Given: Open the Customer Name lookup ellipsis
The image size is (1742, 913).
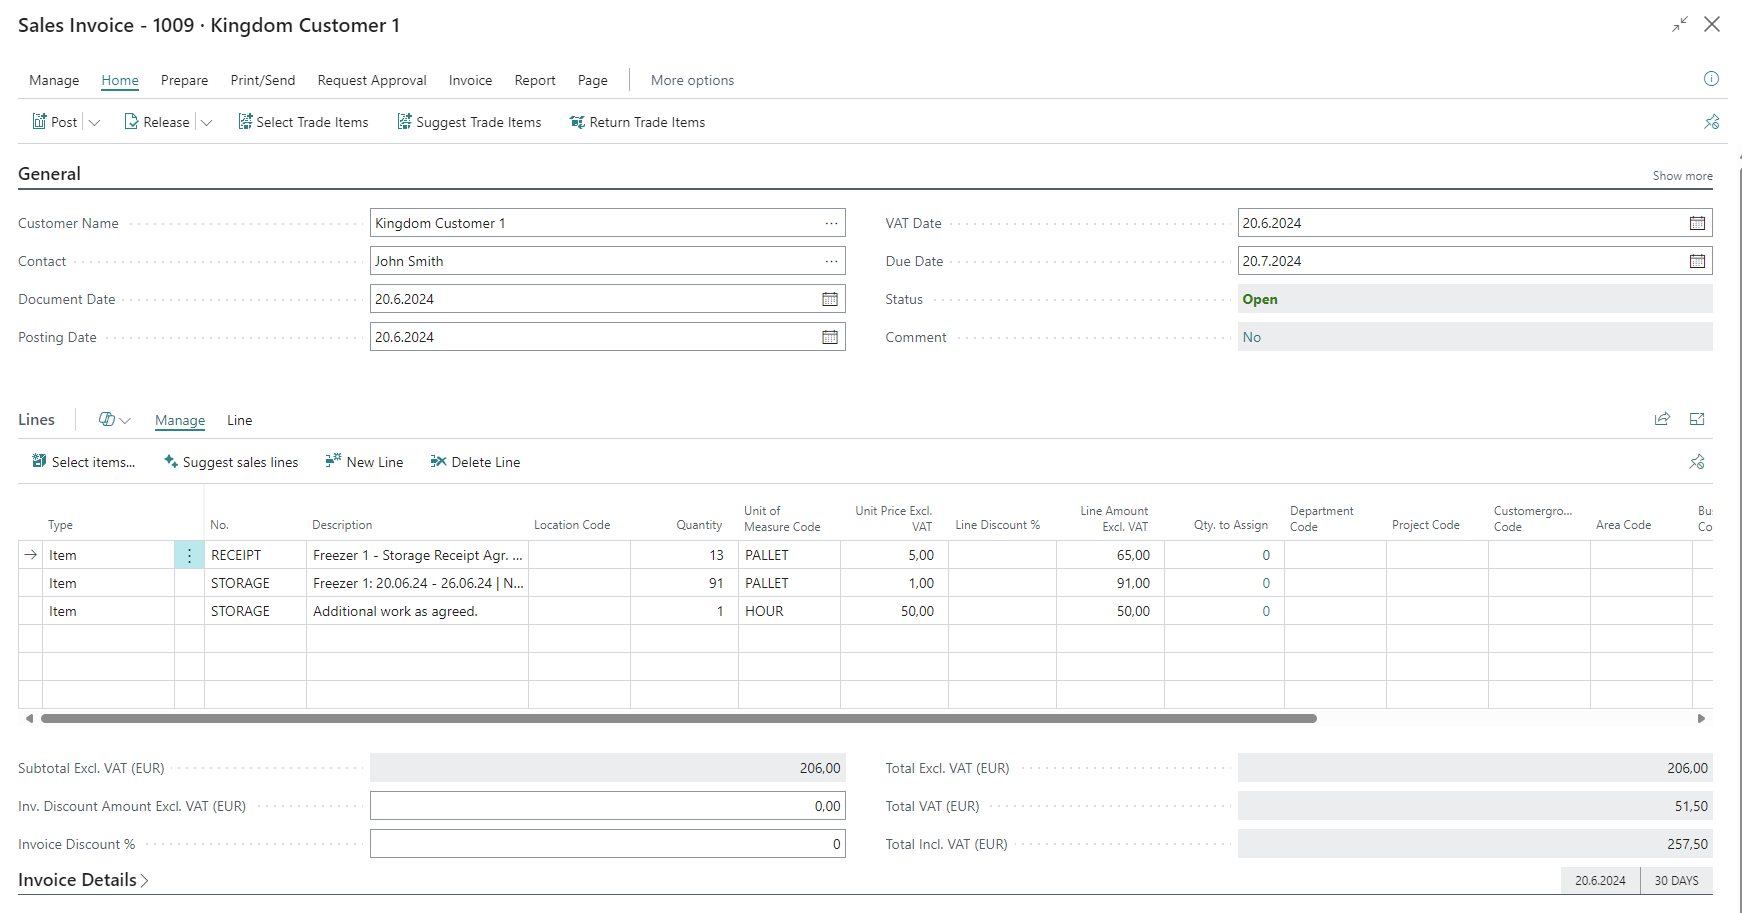Looking at the screenshot, I should coord(831,223).
